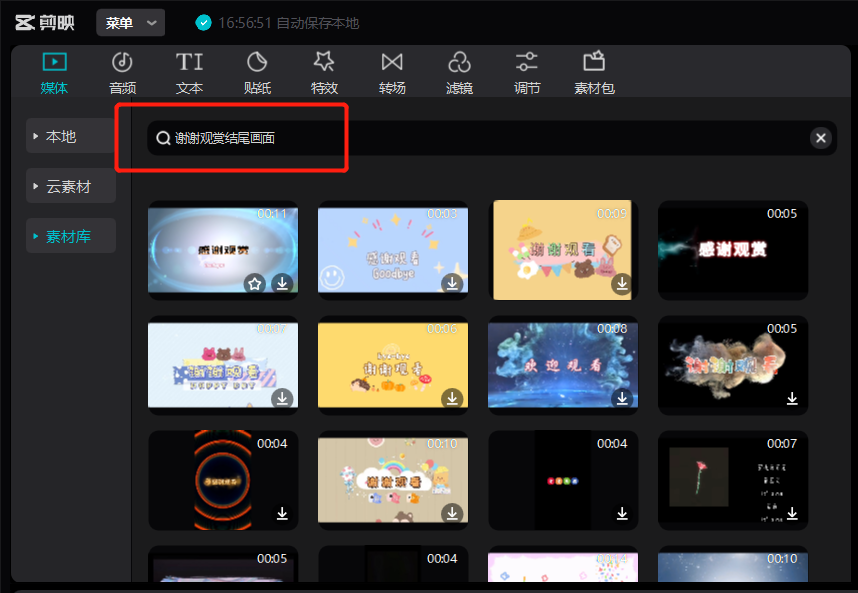Open the 素材包 material pack tab
This screenshot has width=858, height=593.
coord(594,73)
